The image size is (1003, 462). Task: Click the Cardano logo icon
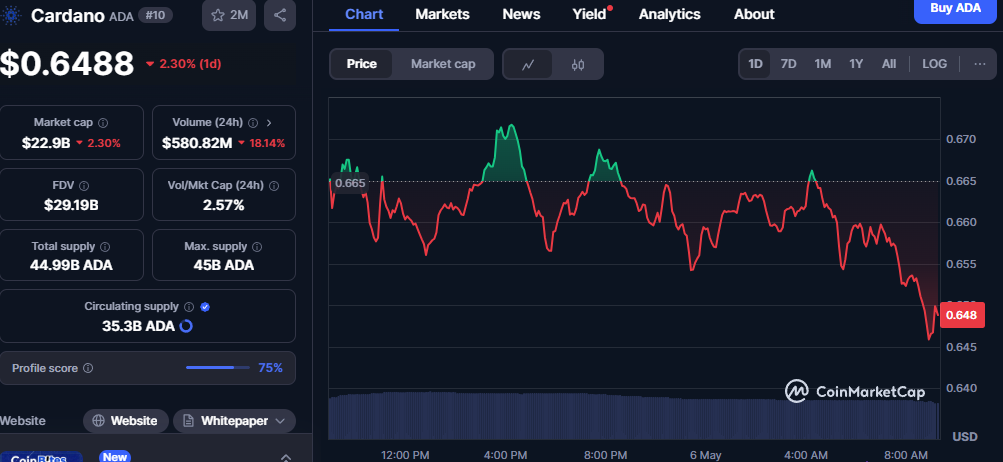click(x=13, y=15)
